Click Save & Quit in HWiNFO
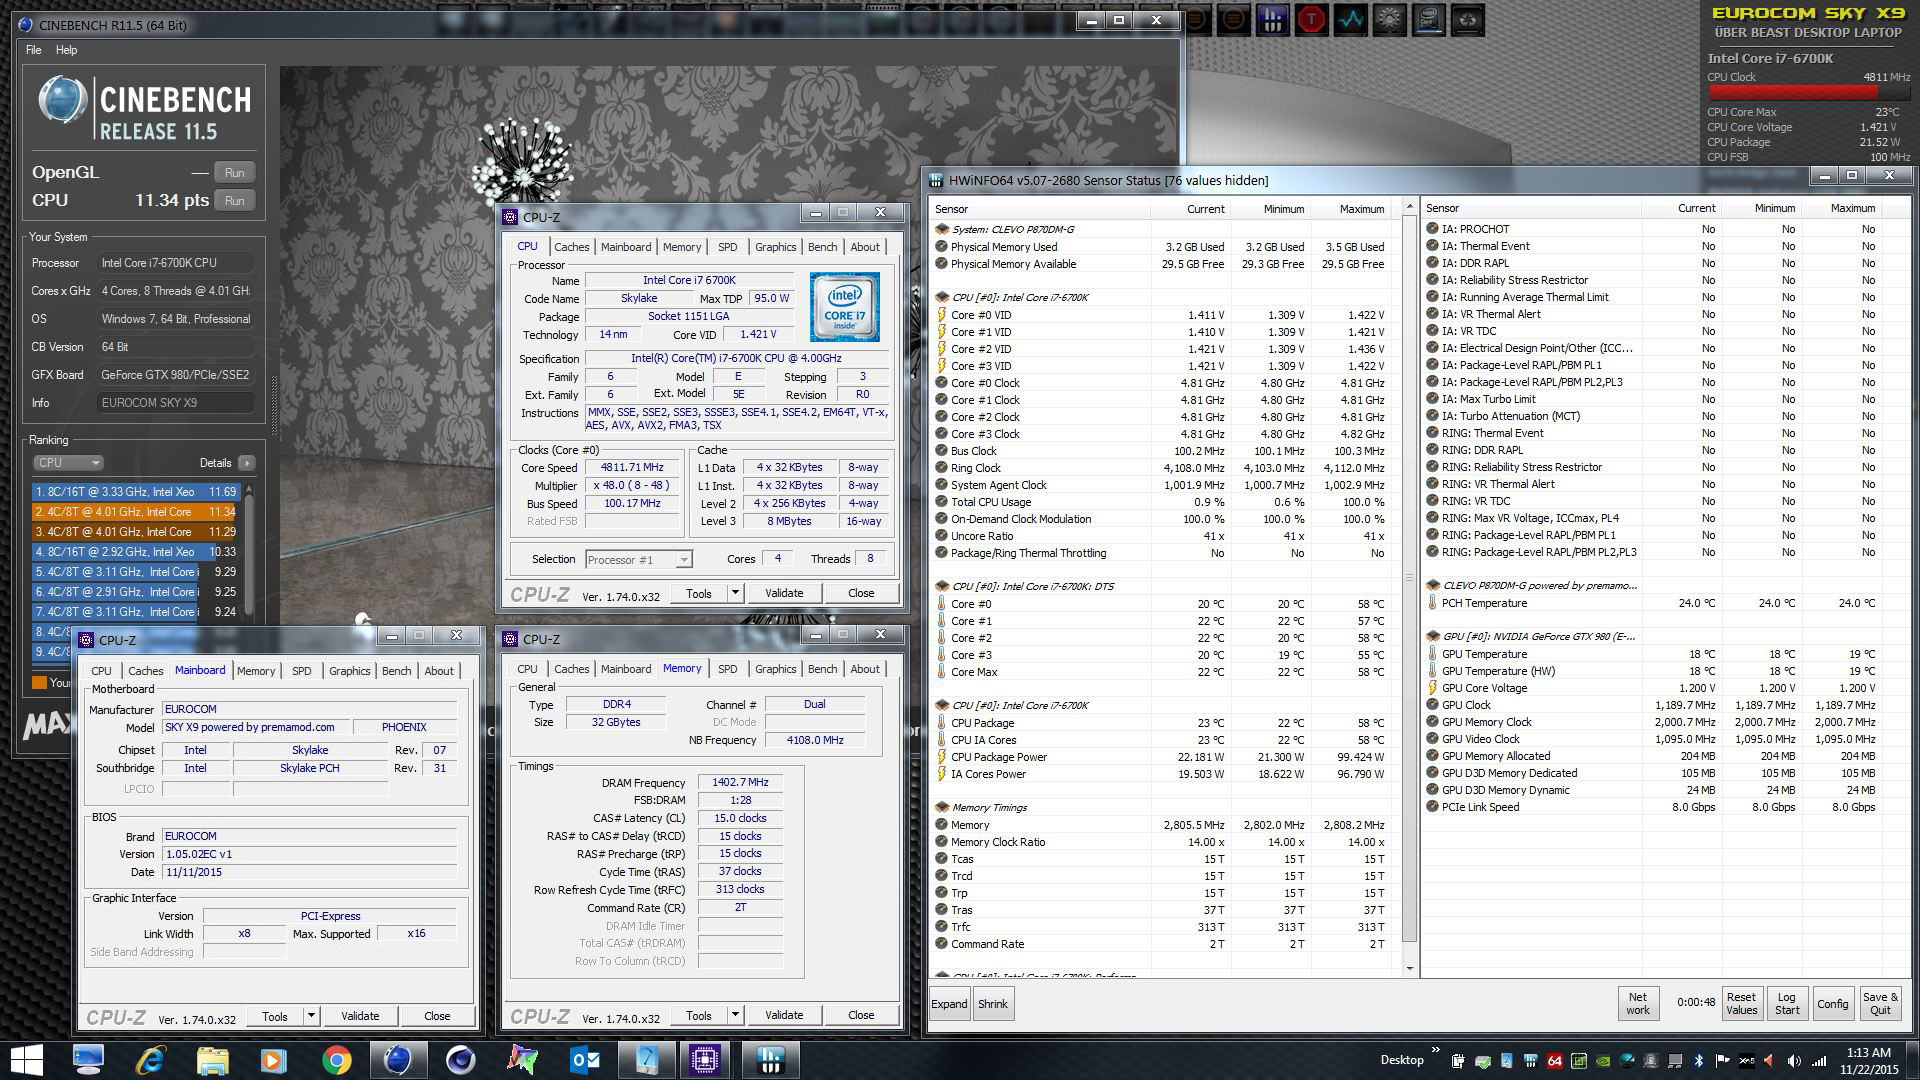 (x=1880, y=1003)
